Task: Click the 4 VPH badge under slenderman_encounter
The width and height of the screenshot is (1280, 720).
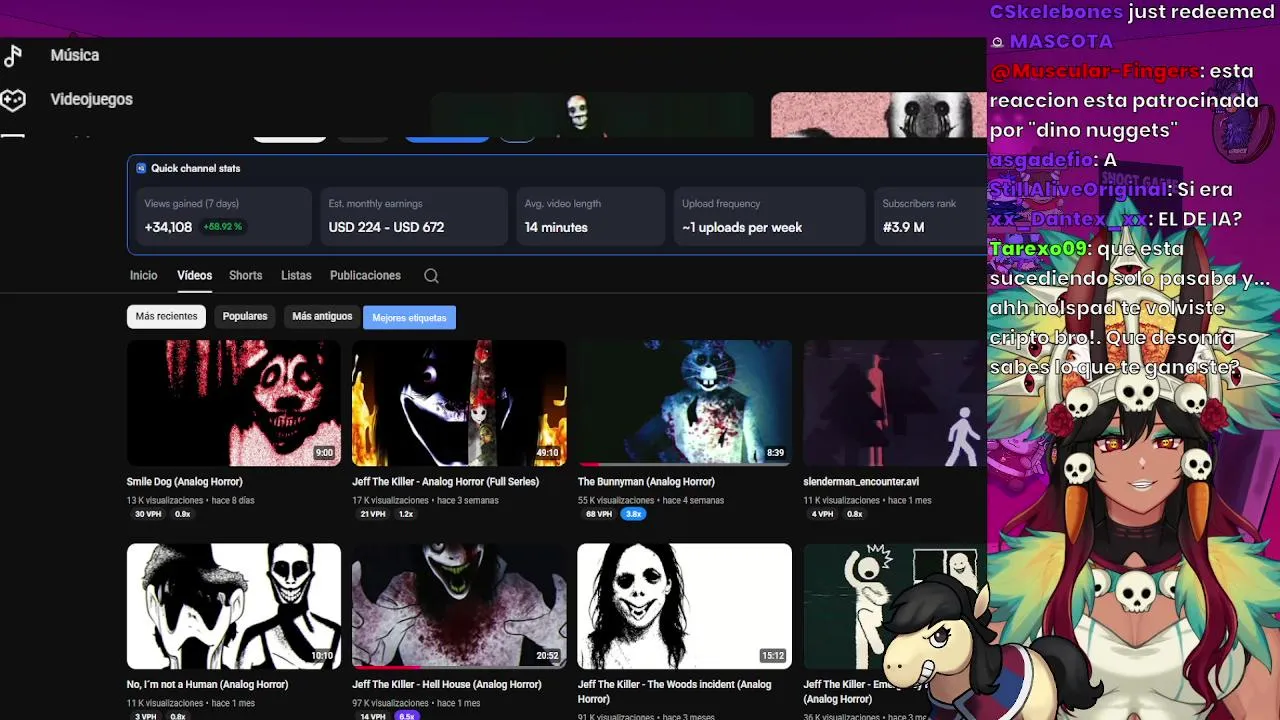Action: [x=822, y=514]
